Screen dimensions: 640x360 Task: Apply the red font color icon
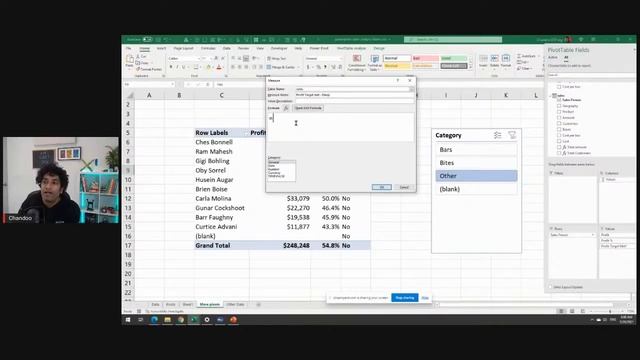tap(219, 67)
